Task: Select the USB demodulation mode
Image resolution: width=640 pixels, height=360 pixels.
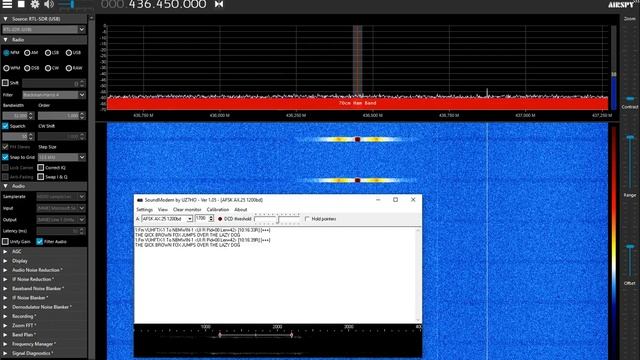Action: 69,53
